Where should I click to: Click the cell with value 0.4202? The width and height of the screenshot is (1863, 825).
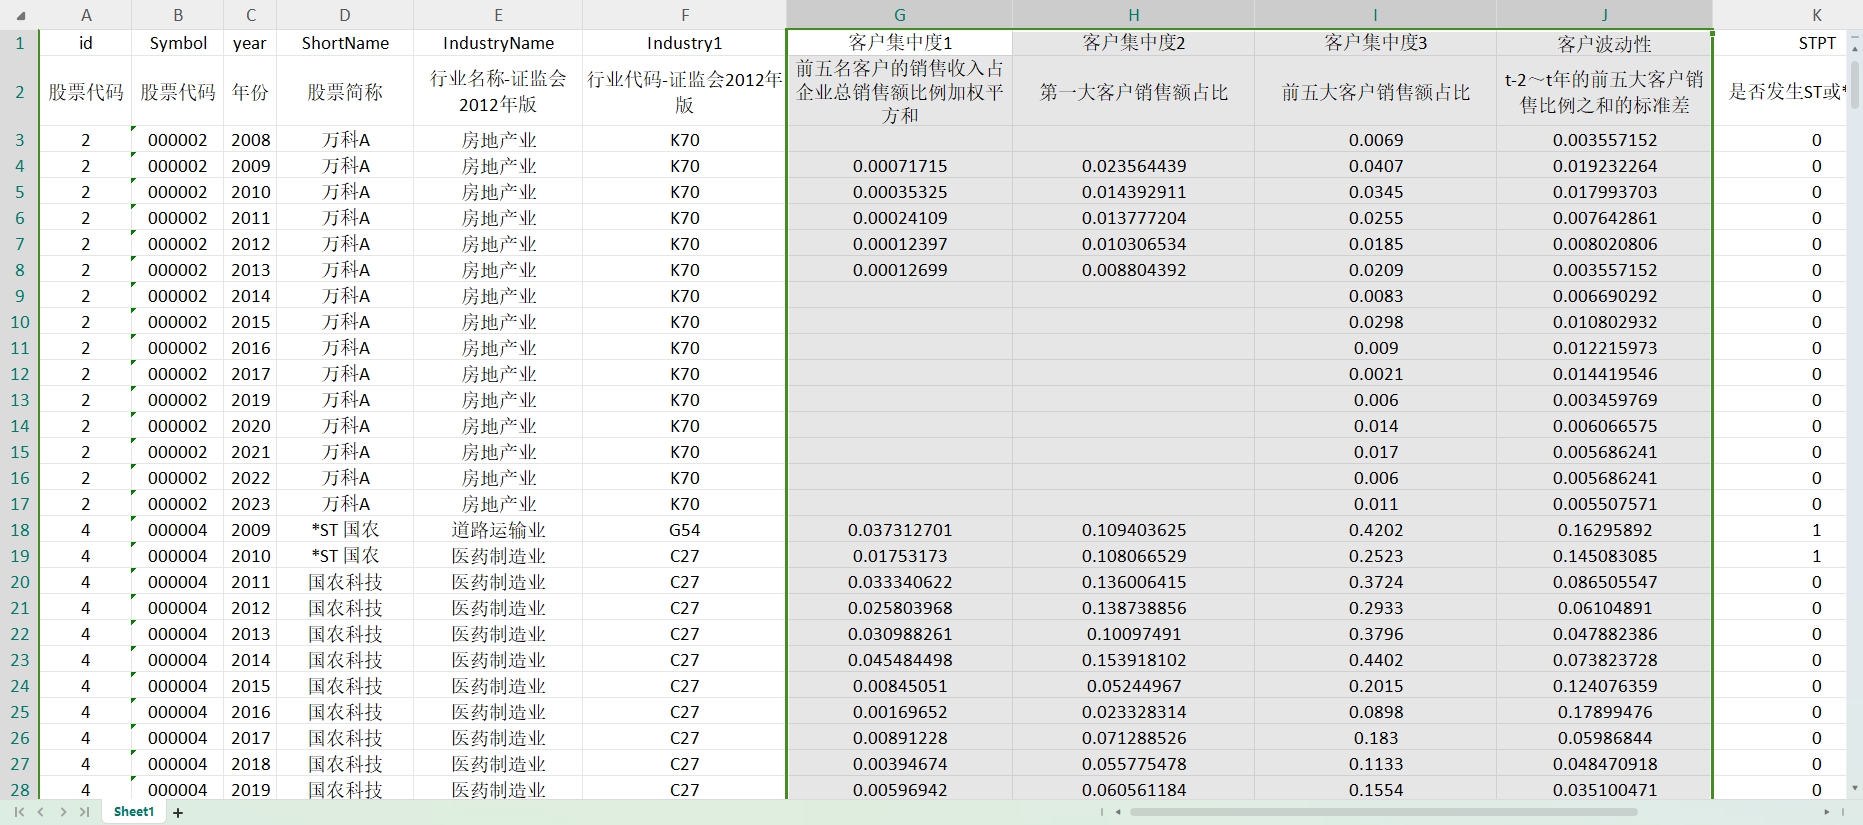pos(1376,530)
